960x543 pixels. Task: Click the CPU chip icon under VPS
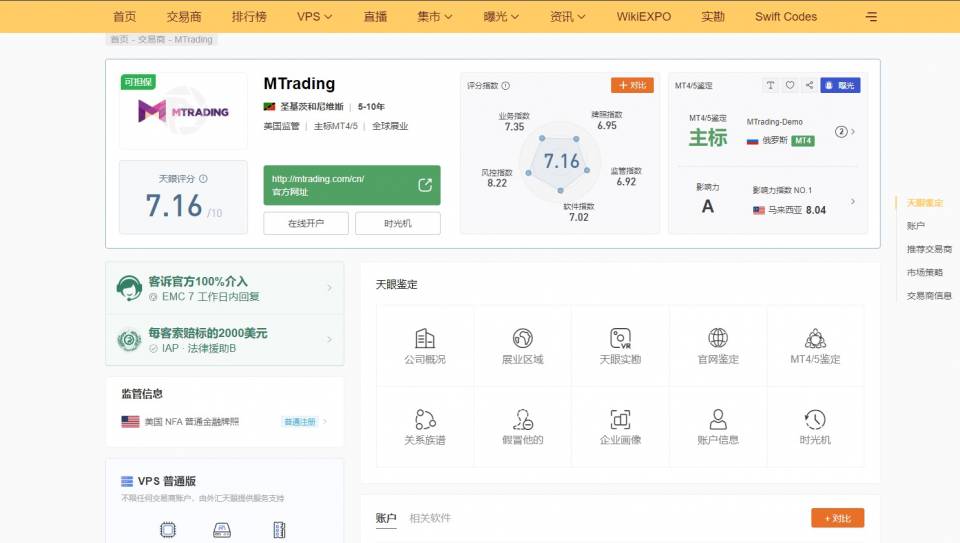pyautogui.click(x=168, y=530)
